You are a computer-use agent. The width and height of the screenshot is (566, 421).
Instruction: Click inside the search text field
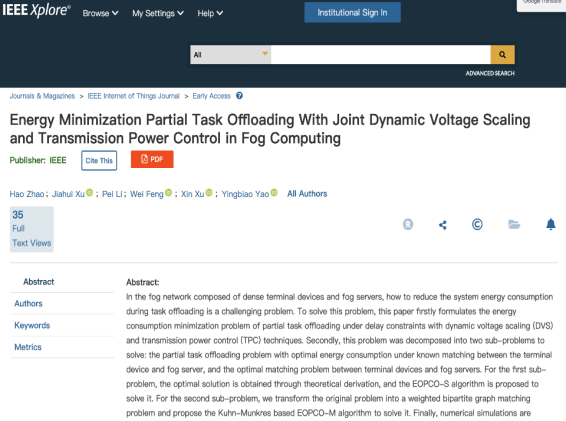click(x=380, y=55)
